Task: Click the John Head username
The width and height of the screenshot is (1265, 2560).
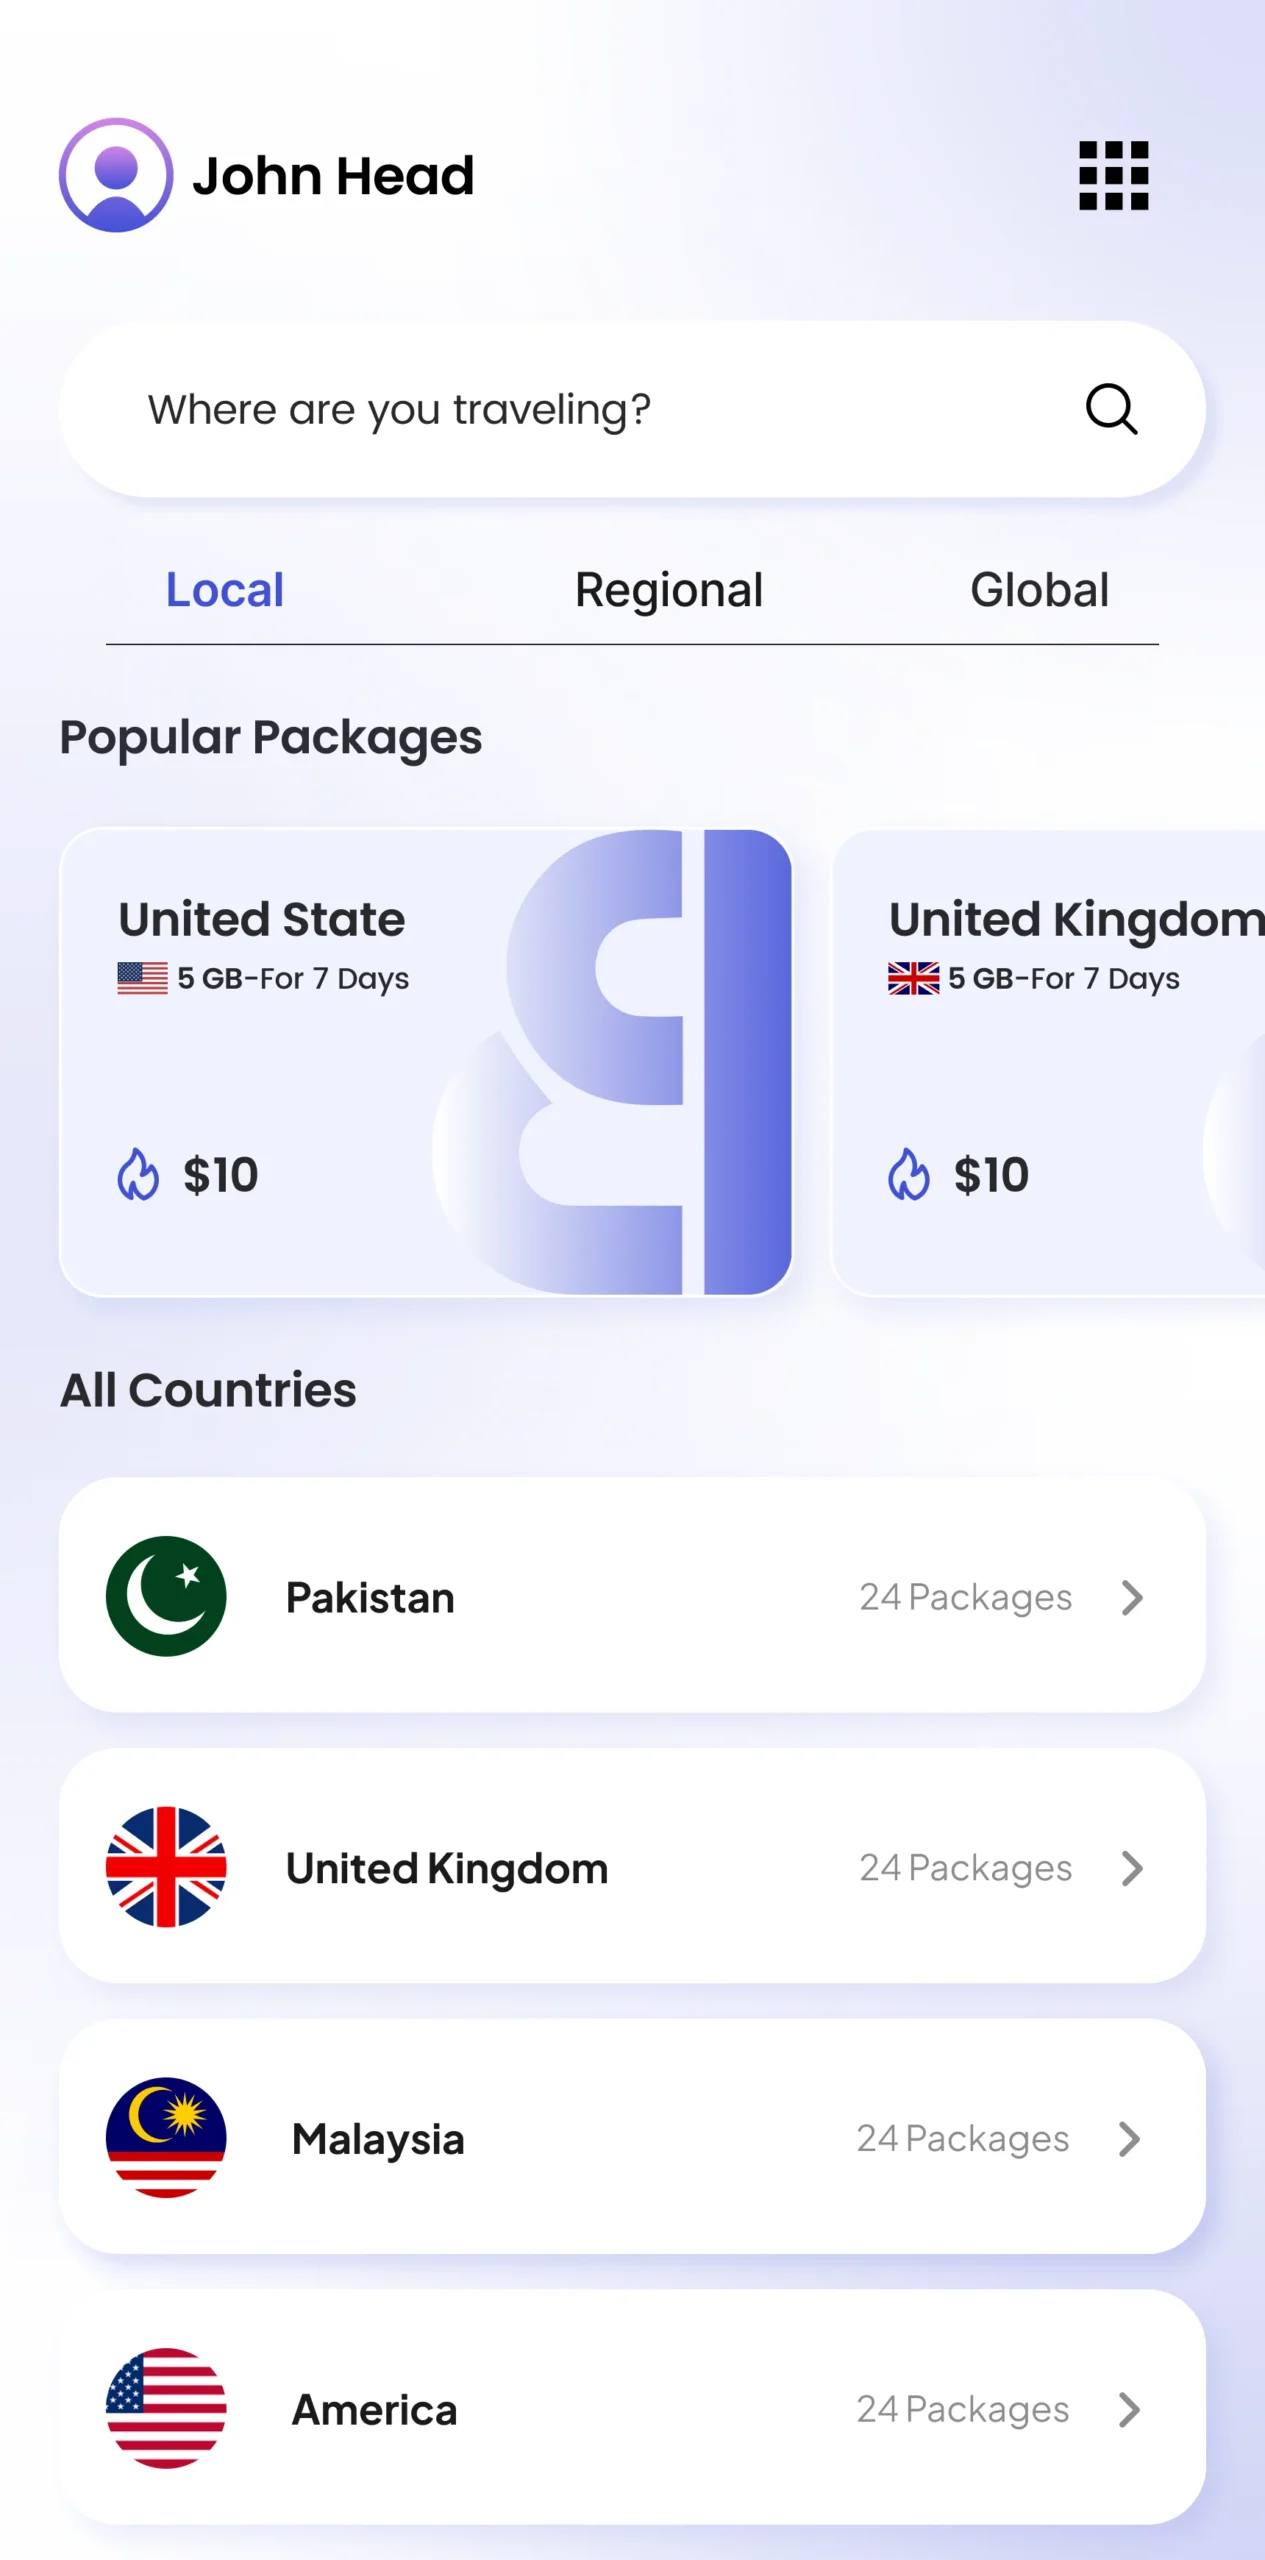Action: point(333,176)
